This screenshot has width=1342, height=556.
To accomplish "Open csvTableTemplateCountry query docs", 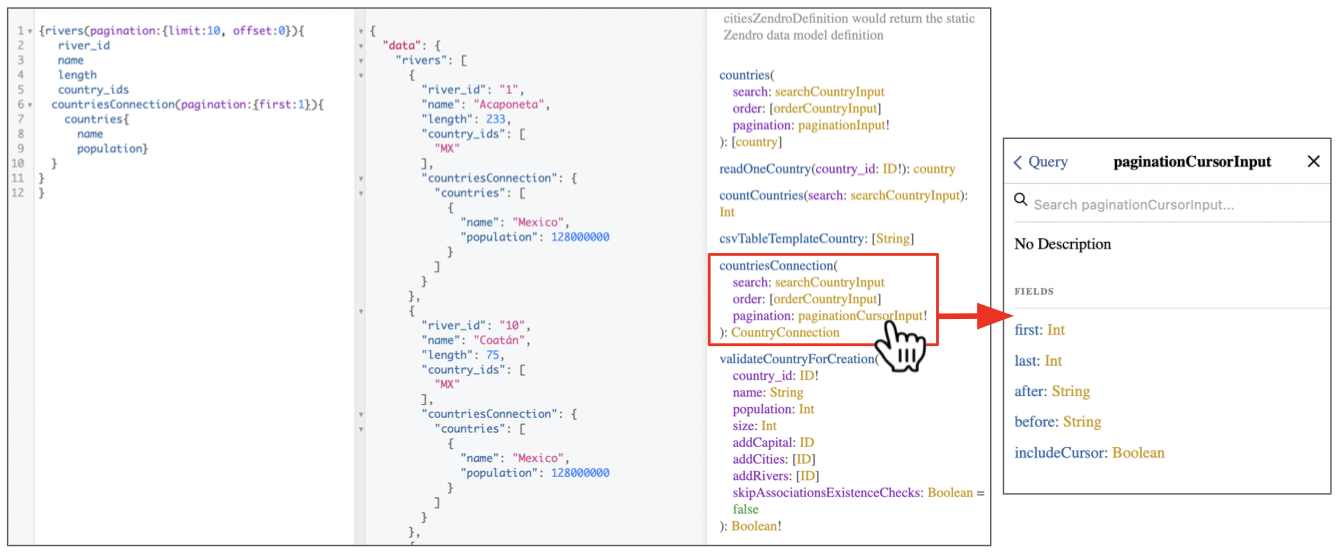I will pyautogui.click(x=791, y=239).
